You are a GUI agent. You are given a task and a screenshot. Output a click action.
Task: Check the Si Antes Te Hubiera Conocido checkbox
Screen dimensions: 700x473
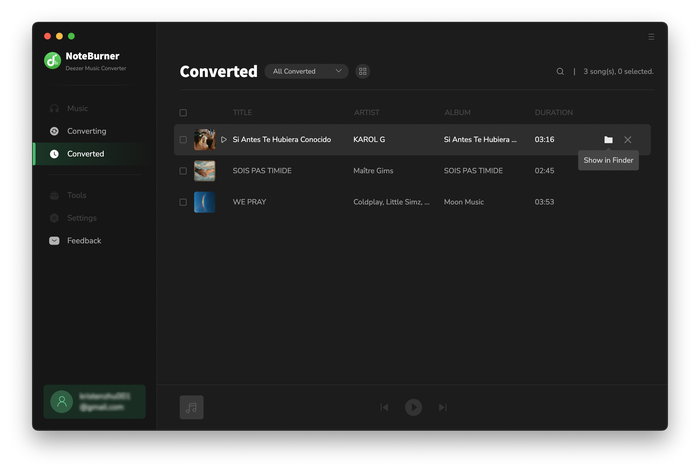point(183,140)
